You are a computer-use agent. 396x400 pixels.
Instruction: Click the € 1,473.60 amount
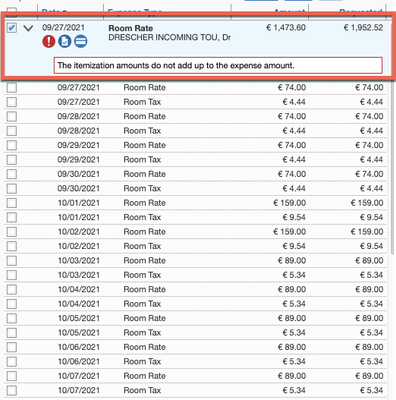[286, 28]
